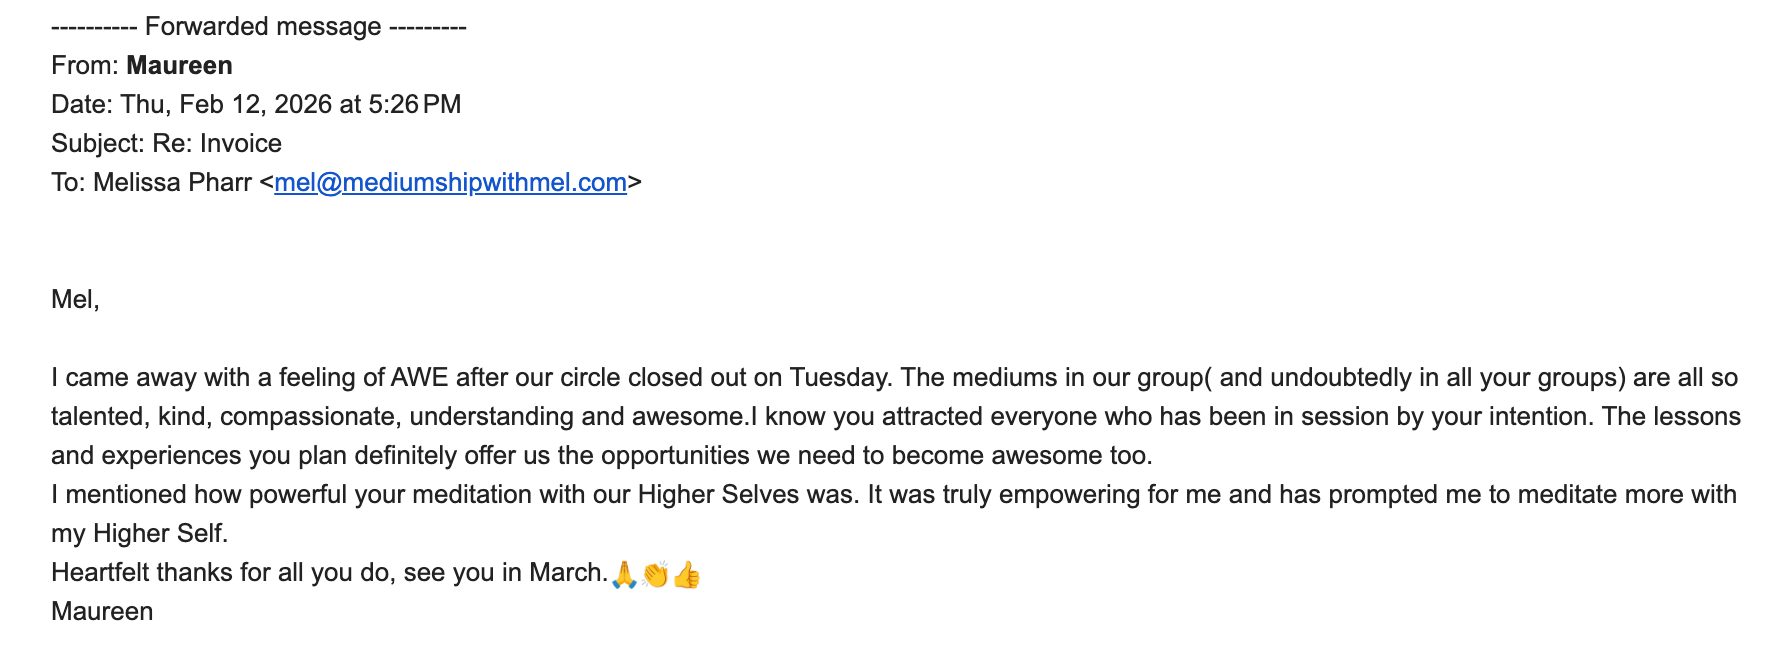Click the To: label
This screenshot has height=645, width=1784.
(68, 182)
